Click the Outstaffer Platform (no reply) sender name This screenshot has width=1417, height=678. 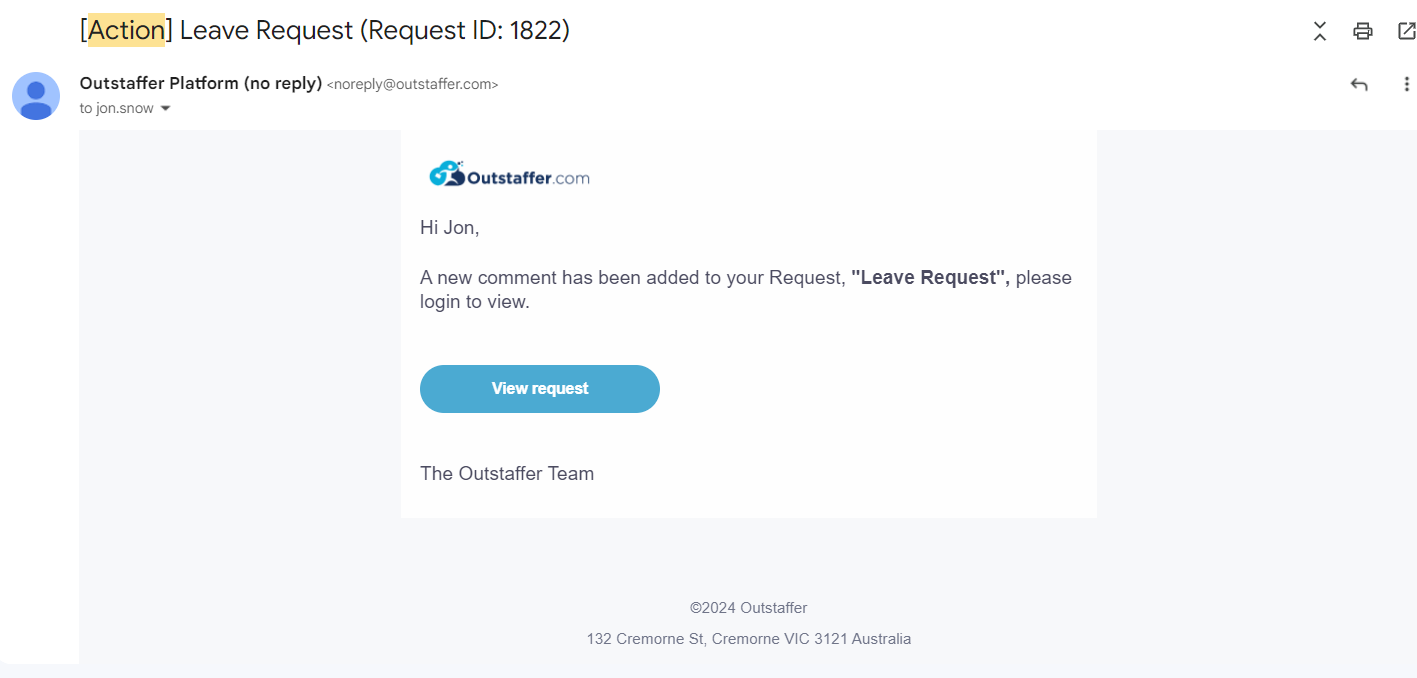(x=201, y=83)
